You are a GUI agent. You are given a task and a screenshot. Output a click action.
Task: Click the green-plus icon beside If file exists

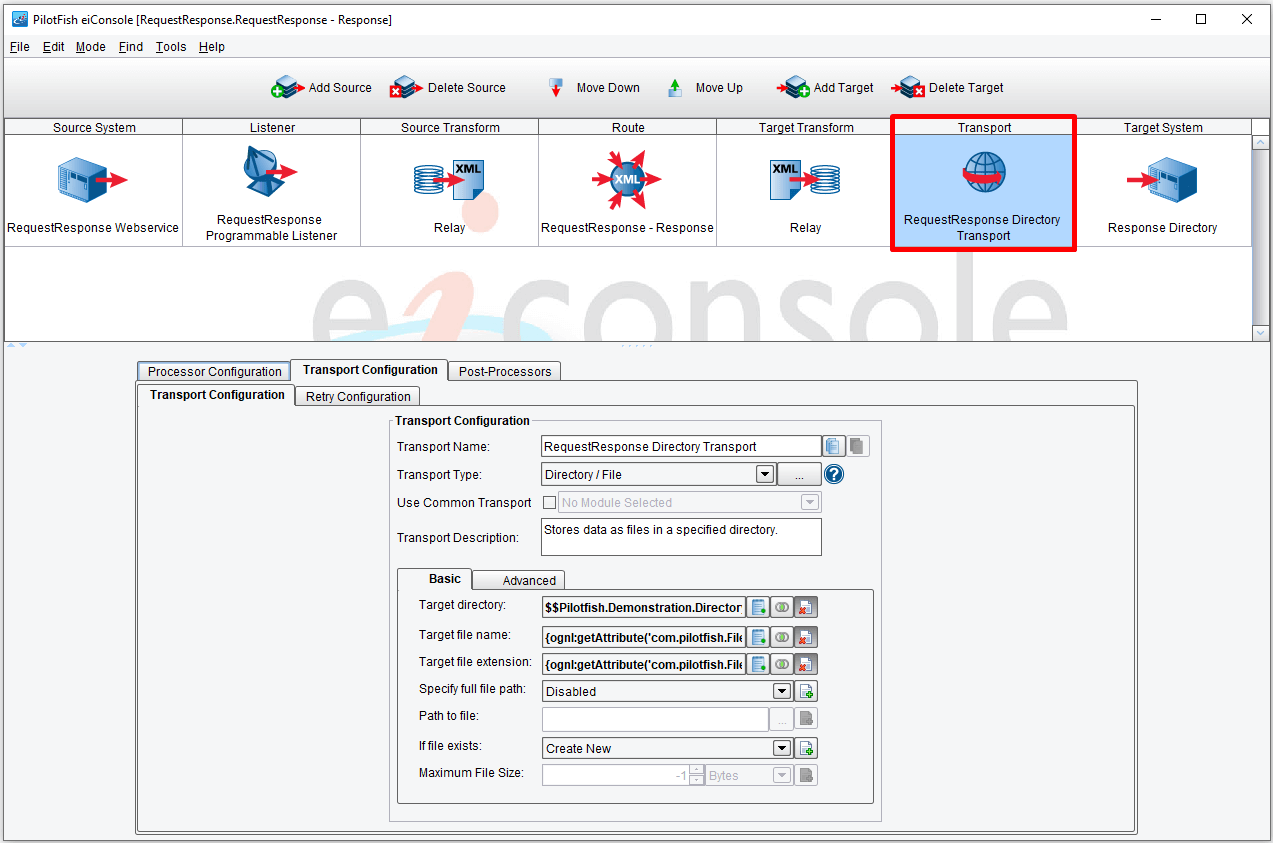pyautogui.click(x=806, y=748)
